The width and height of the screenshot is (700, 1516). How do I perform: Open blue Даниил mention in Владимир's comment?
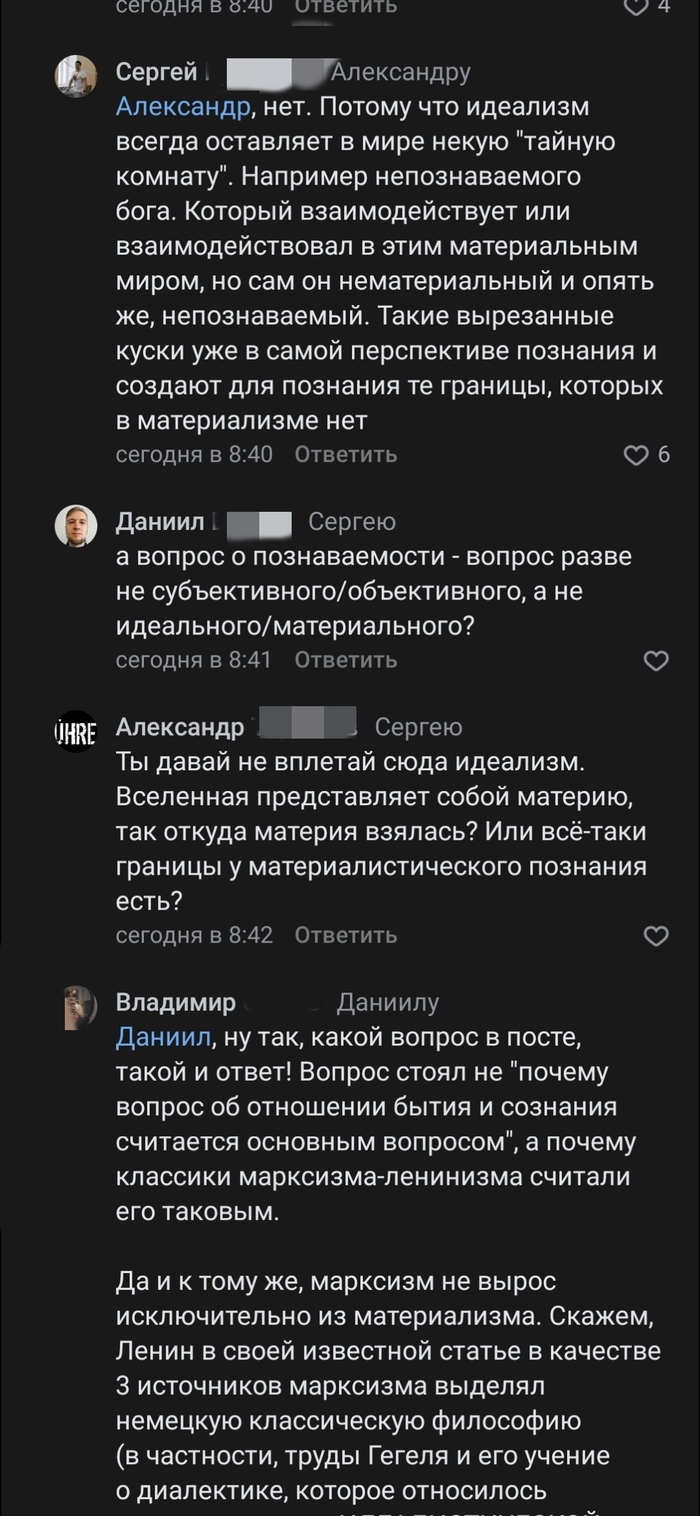point(164,1037)
